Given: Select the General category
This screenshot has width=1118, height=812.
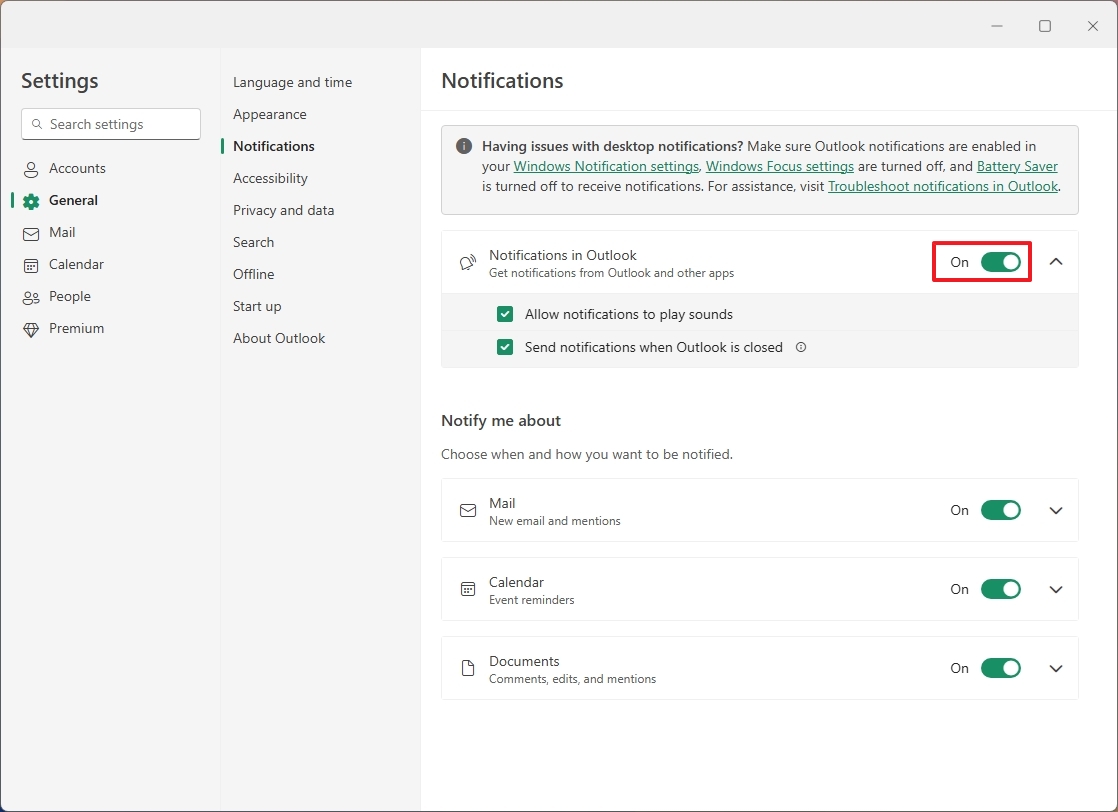Looking at the screenshot, I should coord(73,200).
